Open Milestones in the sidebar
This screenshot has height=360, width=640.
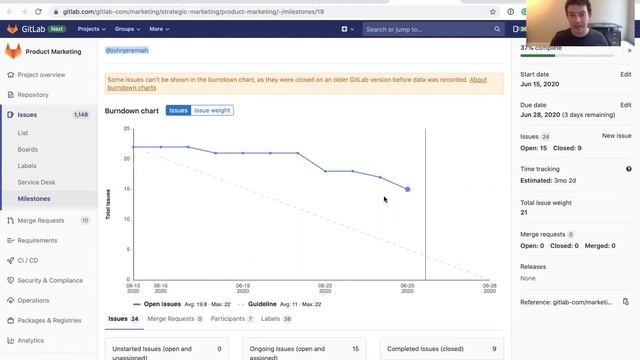[34, 199]
